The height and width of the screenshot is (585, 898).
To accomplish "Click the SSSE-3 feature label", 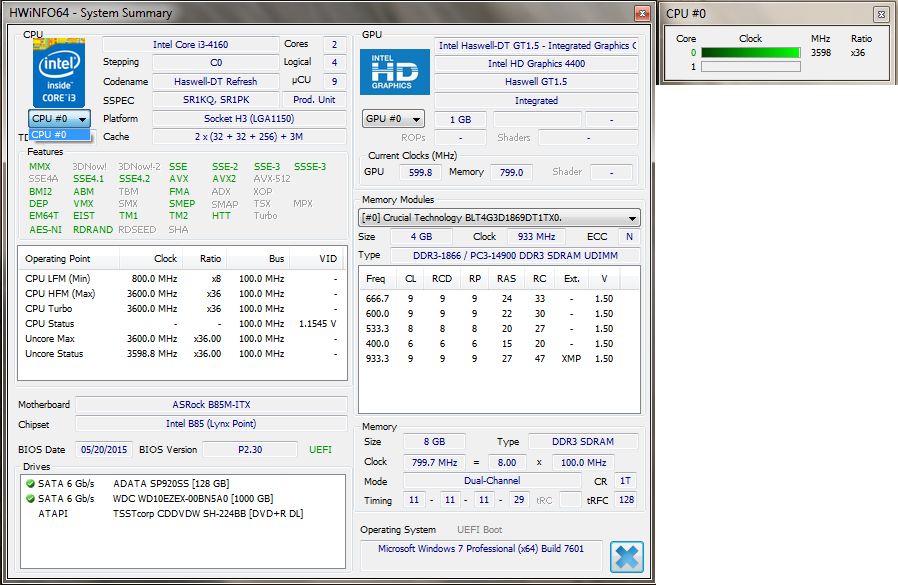I will 310,167.
